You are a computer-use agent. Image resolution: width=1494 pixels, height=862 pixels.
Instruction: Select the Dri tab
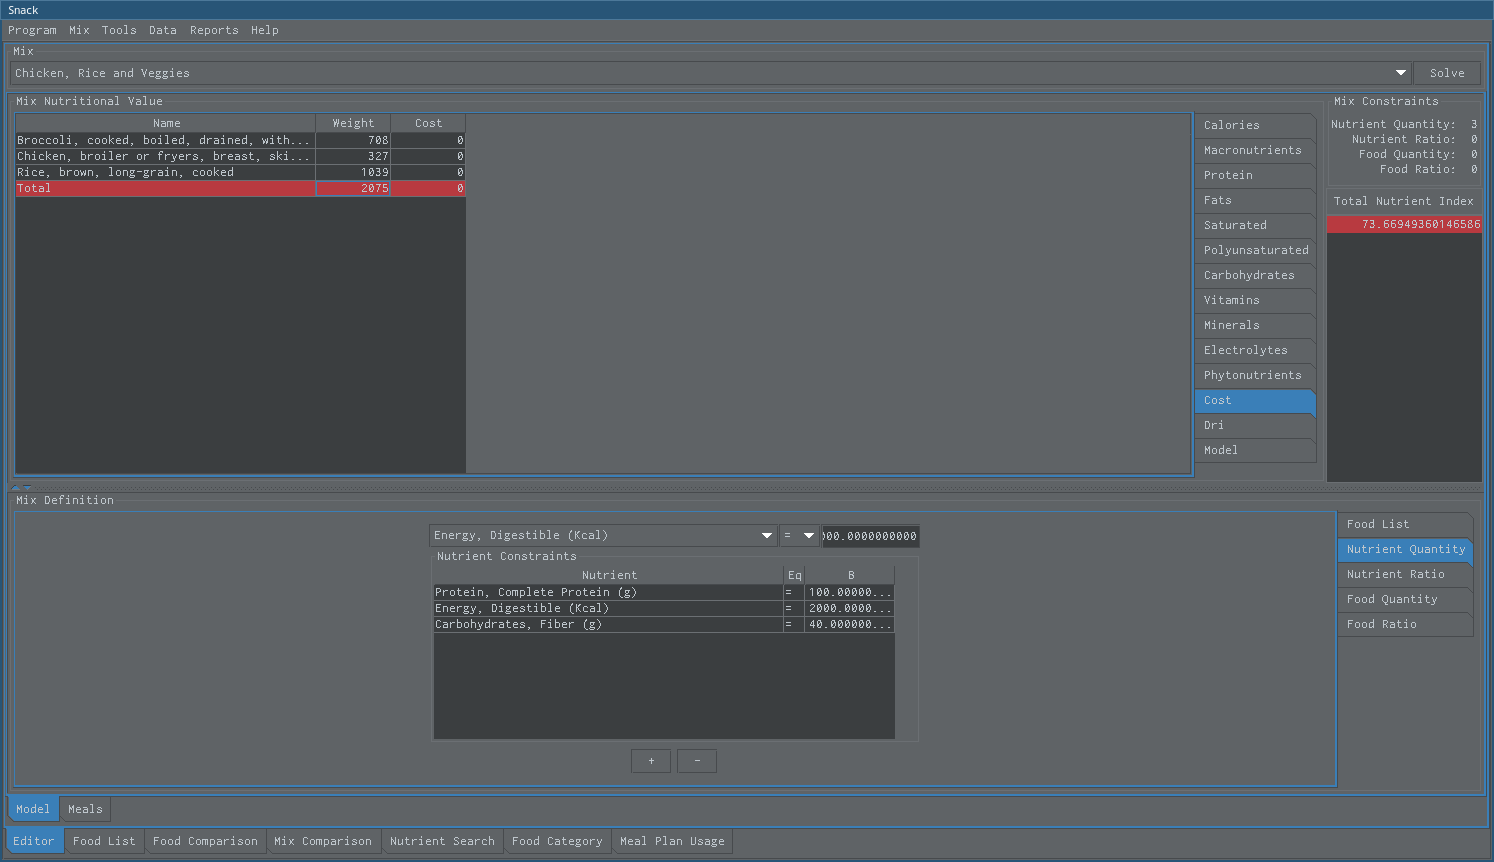1255,425
